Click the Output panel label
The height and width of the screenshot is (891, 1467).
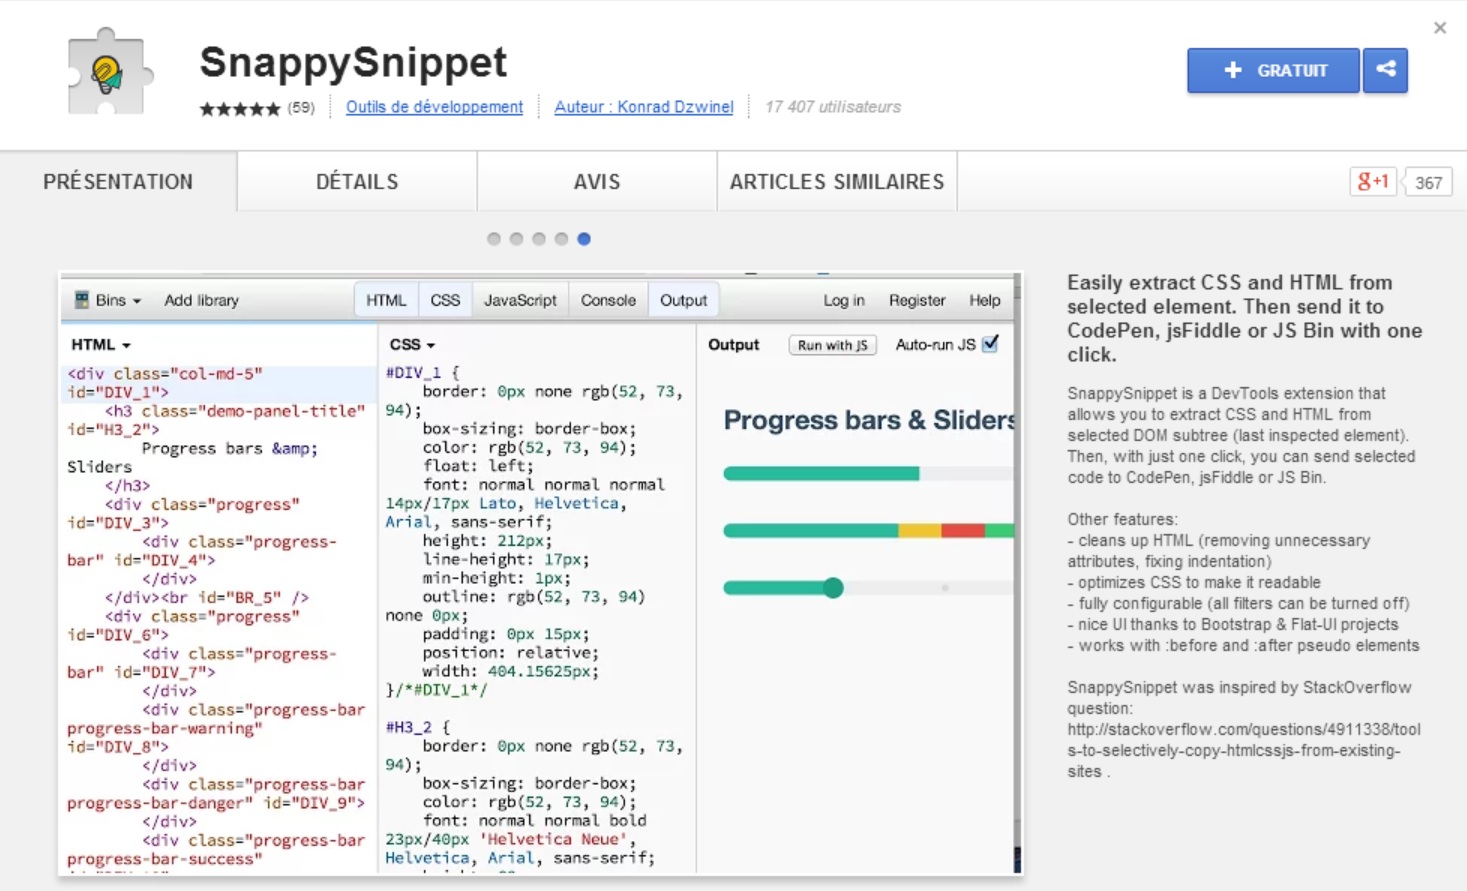coord(734,345)
